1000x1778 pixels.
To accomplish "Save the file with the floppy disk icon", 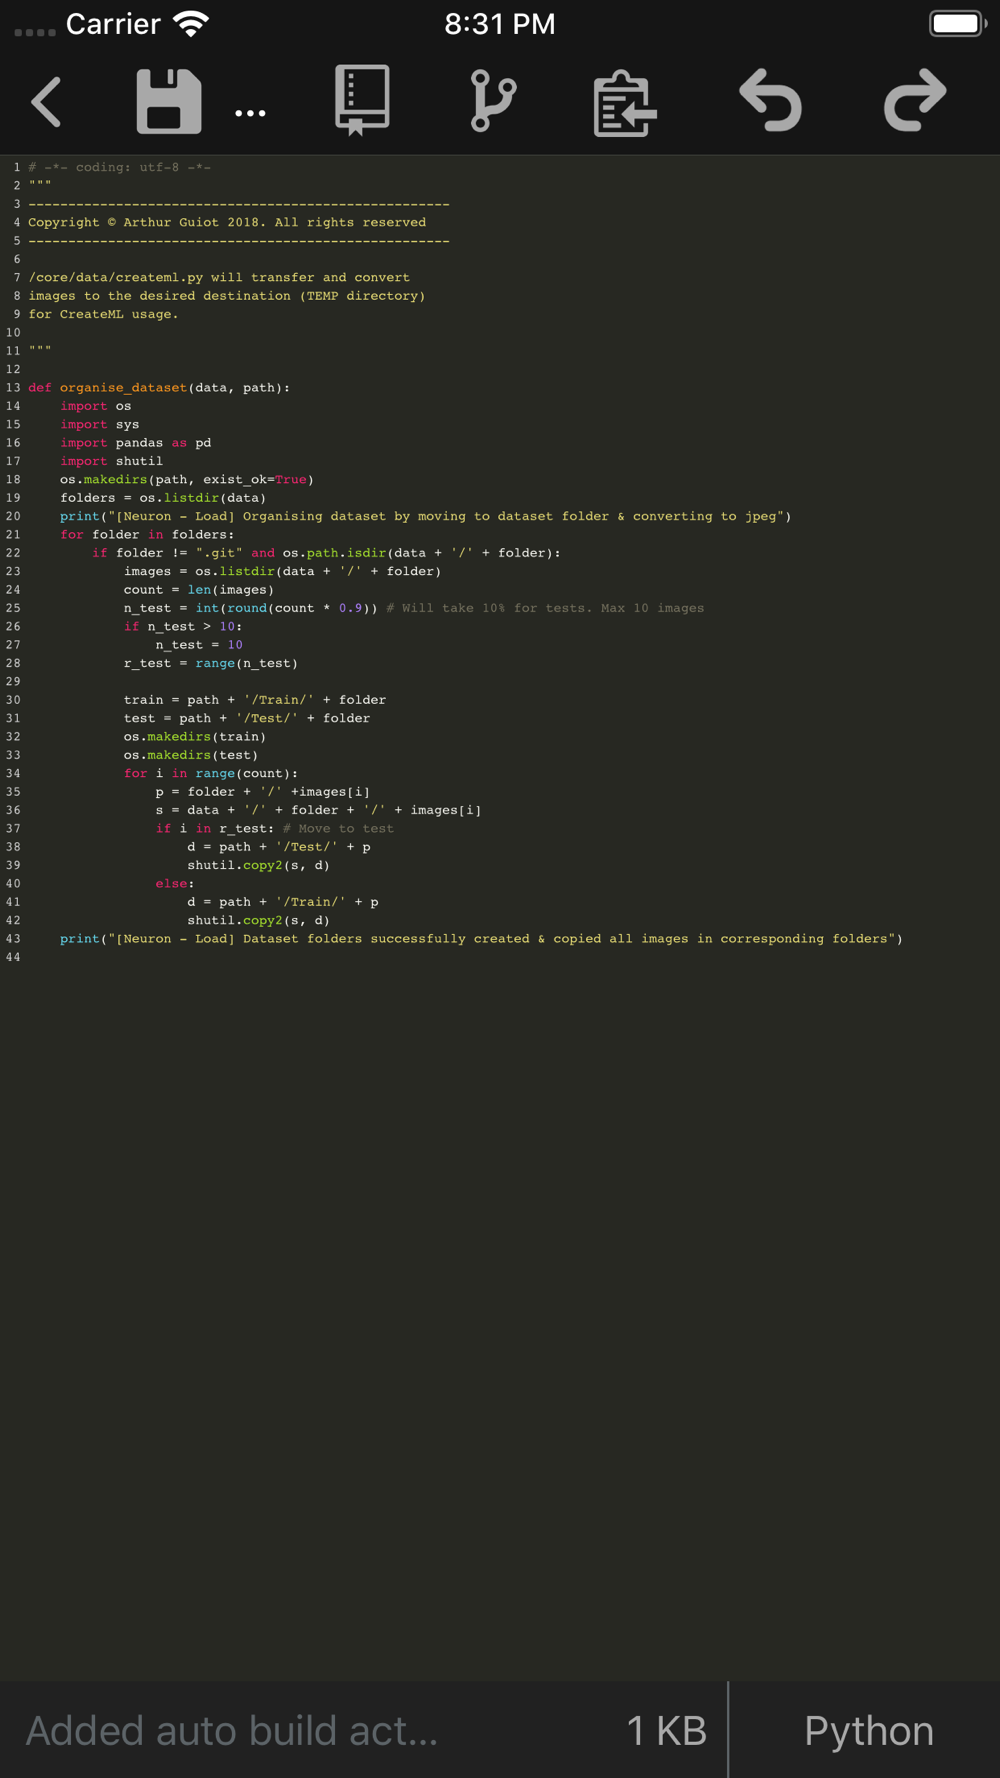I will (x=168, y=102).
